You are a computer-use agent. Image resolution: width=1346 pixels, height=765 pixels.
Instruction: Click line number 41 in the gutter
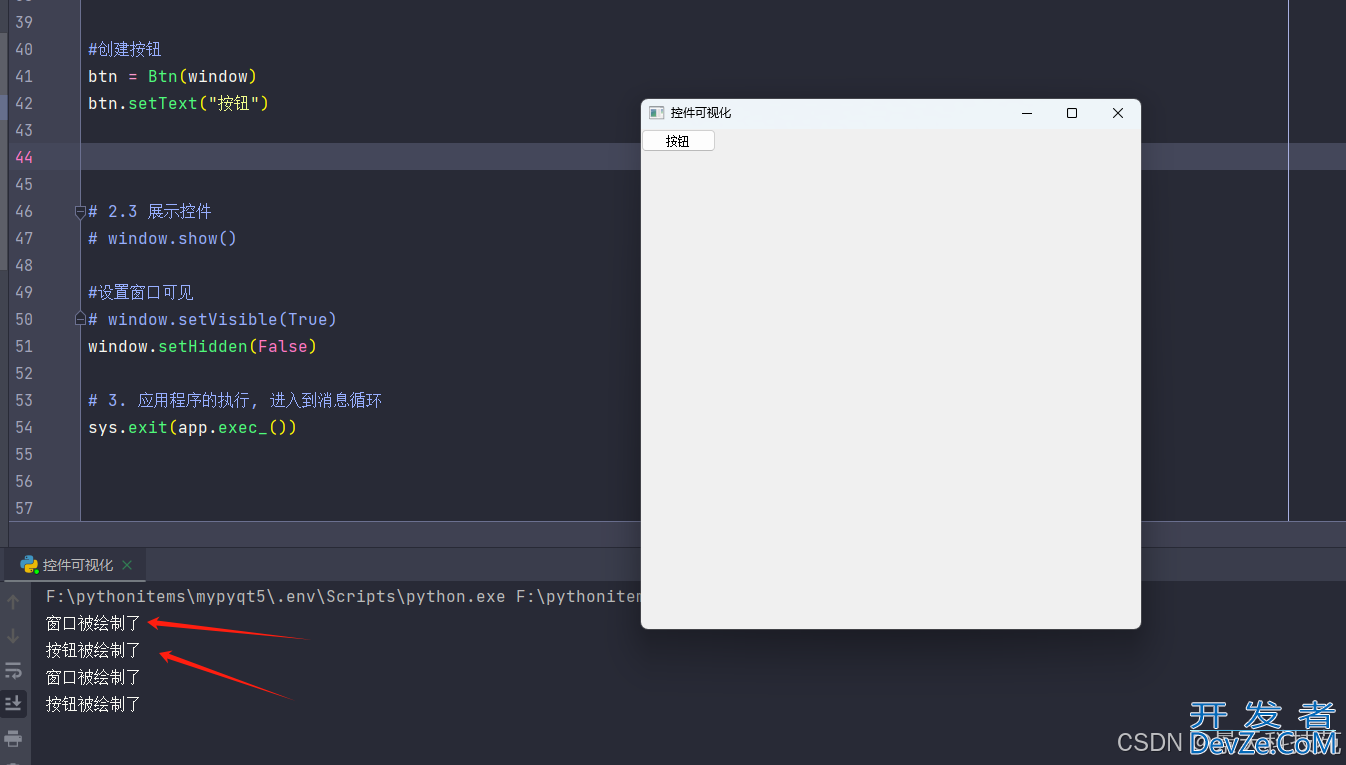coord(24,76)
